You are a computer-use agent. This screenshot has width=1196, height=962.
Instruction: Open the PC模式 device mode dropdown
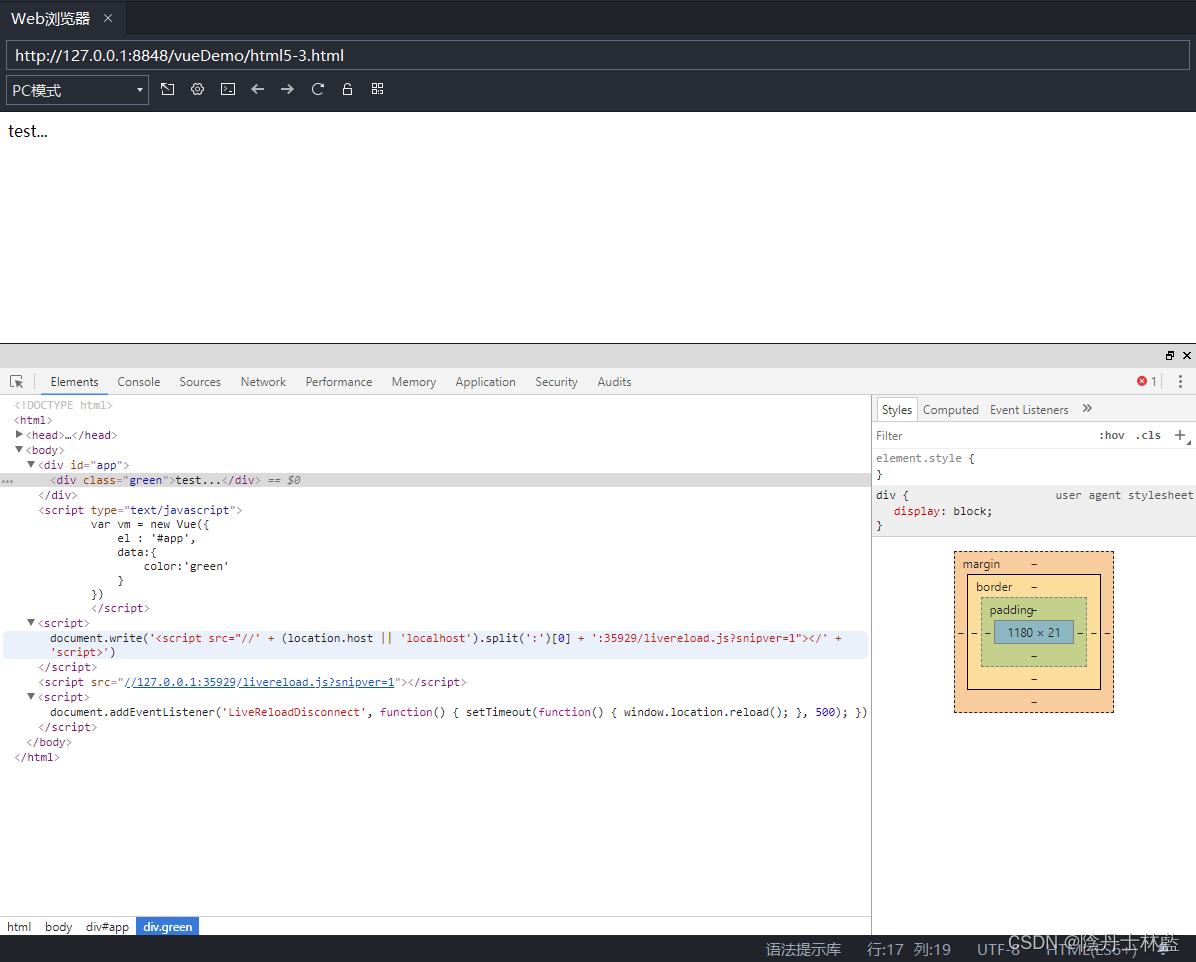[77, 90]
